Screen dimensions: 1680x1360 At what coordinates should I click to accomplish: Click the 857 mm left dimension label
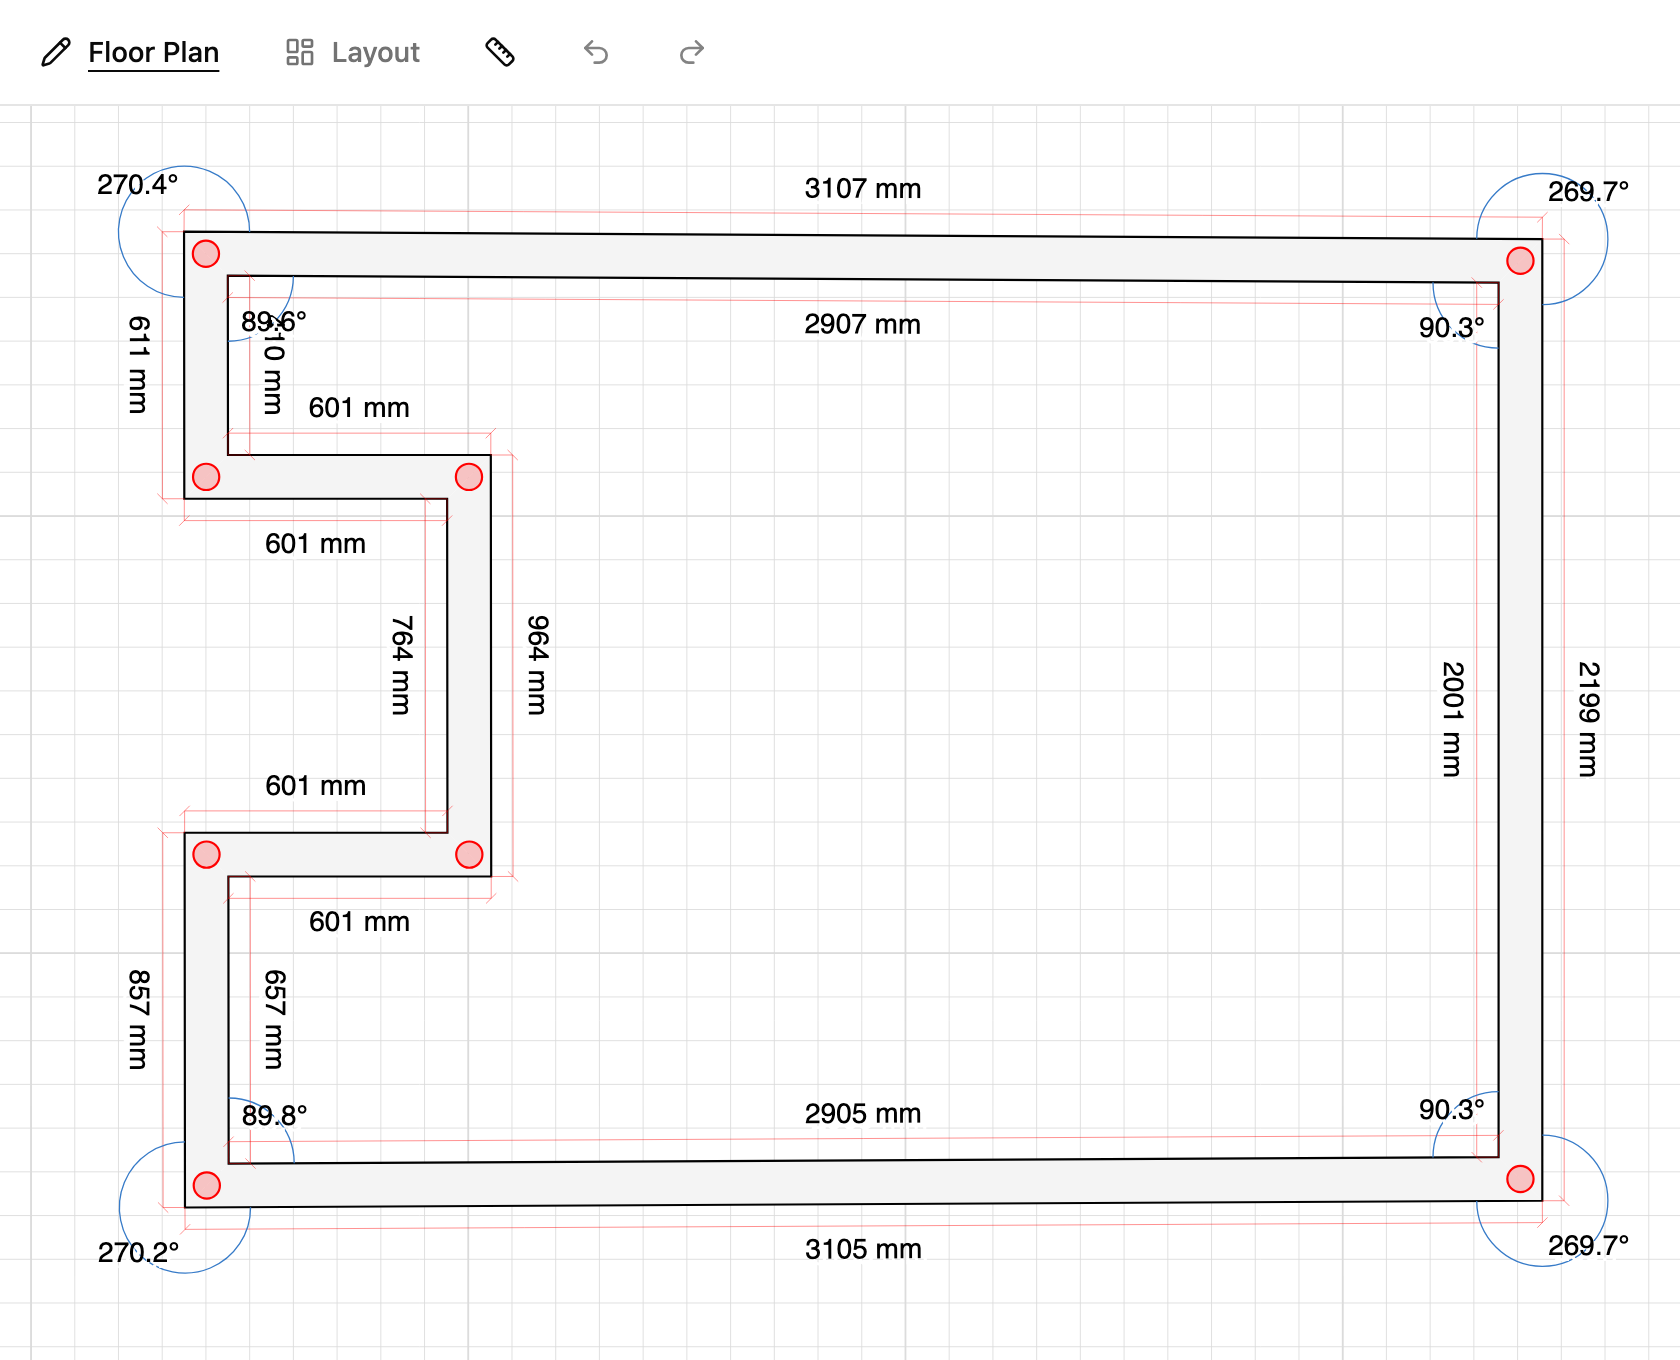138,1019
